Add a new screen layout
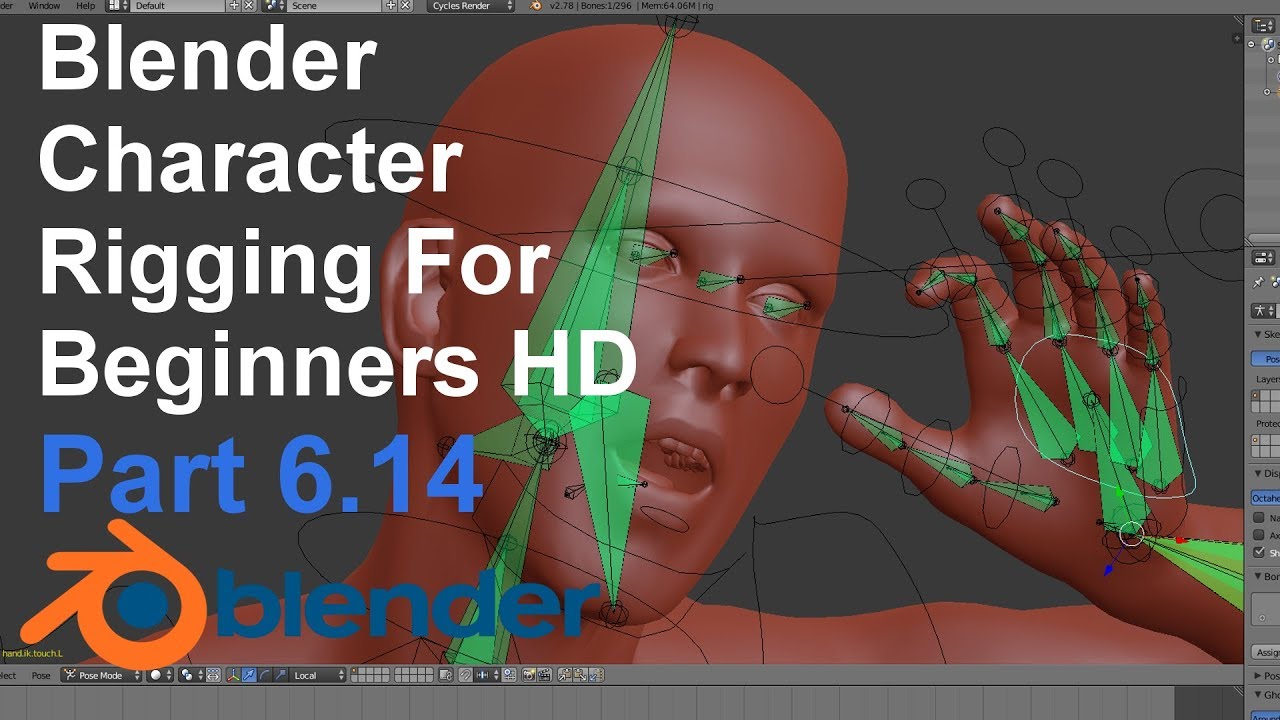Screen dimensions: 1280x720 pos(235,6)
